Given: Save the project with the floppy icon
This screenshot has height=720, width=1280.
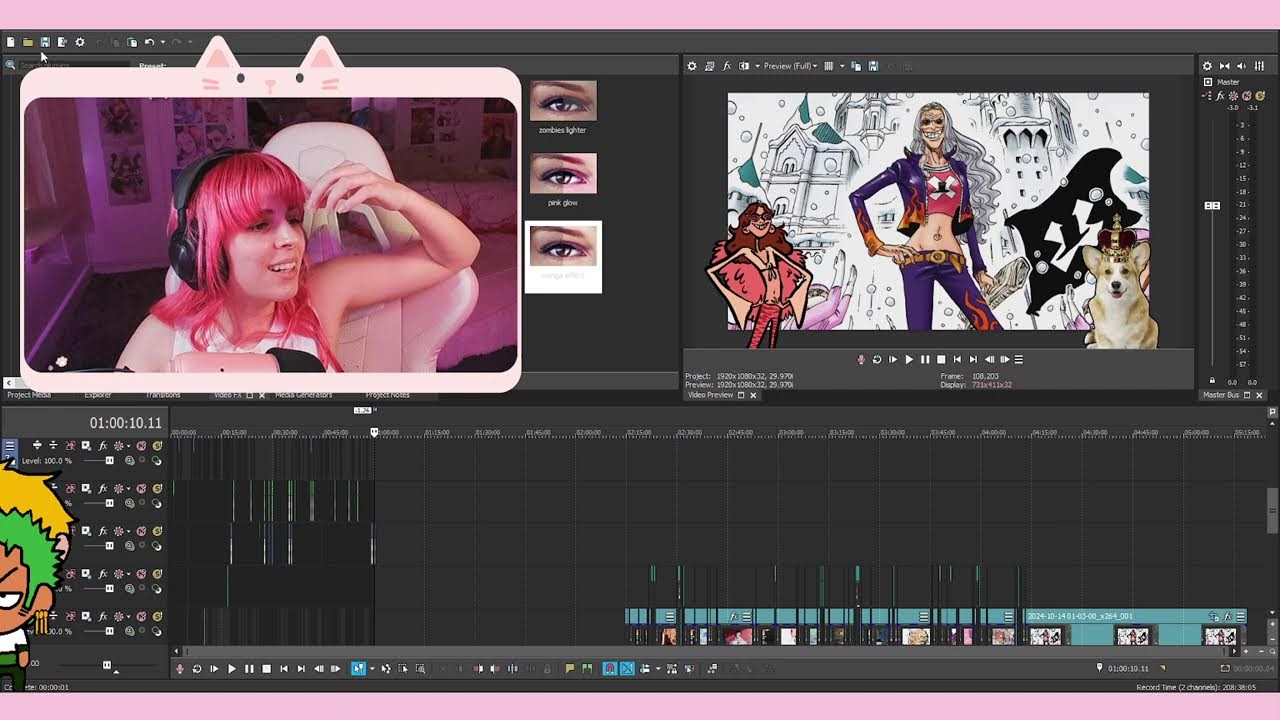Looking at the screenshot, I should pos(45,42).
